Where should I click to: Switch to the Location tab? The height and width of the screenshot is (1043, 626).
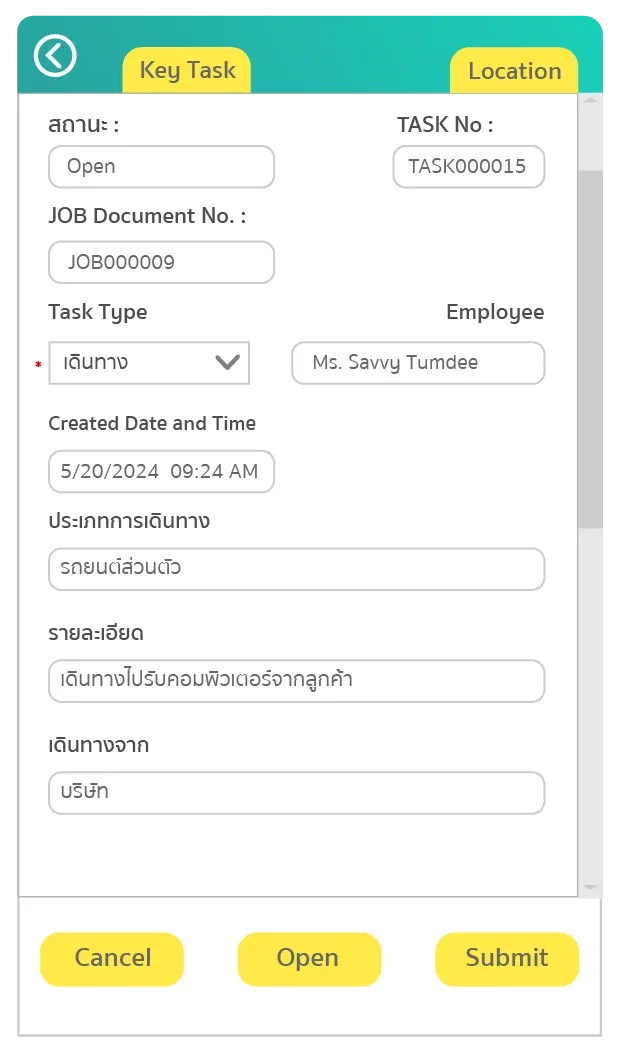513,70
